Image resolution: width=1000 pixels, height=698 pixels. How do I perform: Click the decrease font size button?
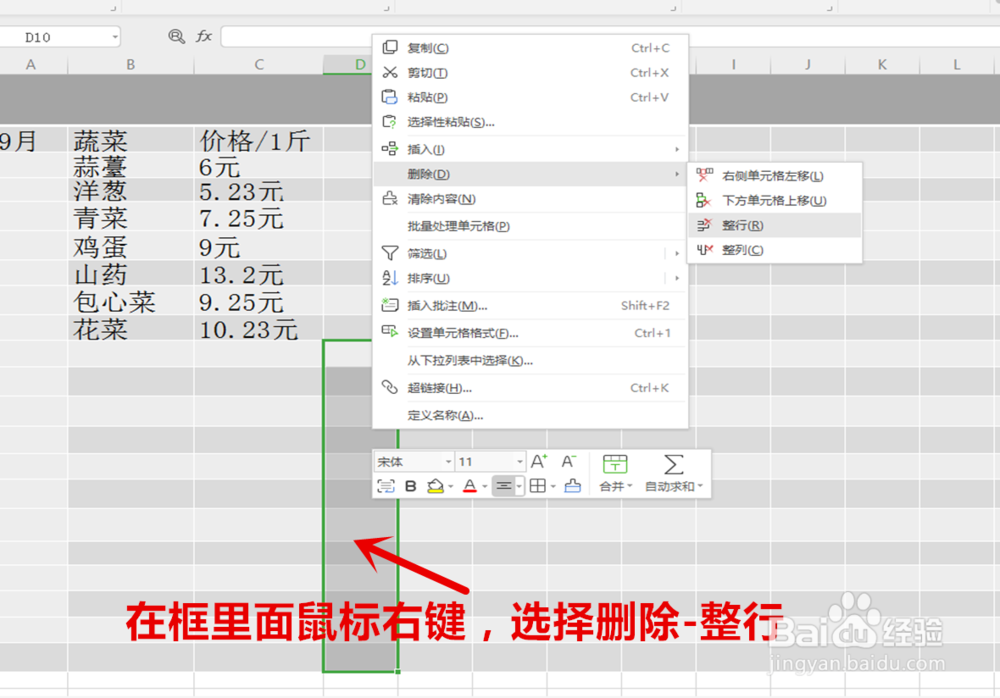pos(568,461)
